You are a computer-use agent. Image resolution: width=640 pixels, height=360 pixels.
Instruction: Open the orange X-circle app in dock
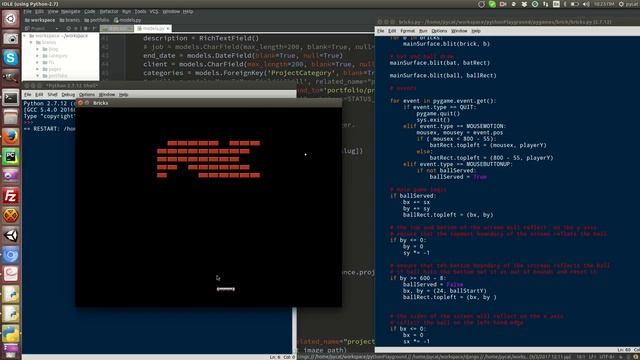point(11,216)
